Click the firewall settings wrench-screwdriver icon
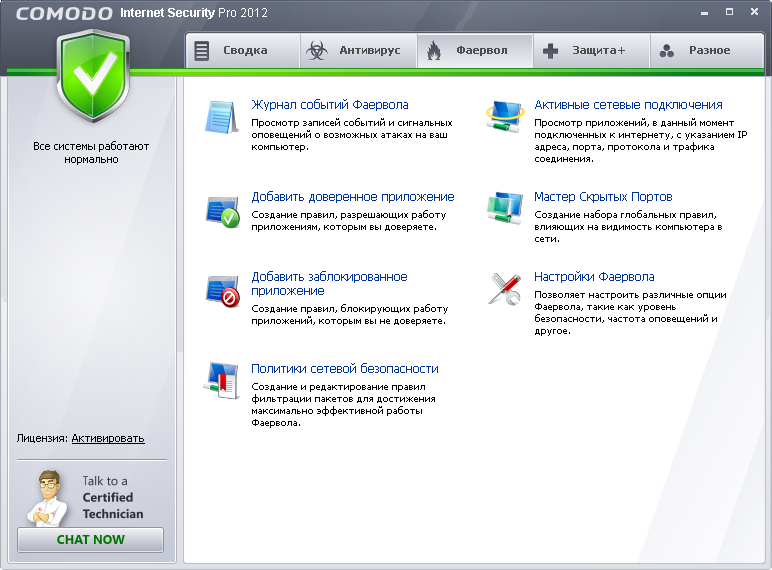Screen dimensions: 772x570 coord(505,289)
